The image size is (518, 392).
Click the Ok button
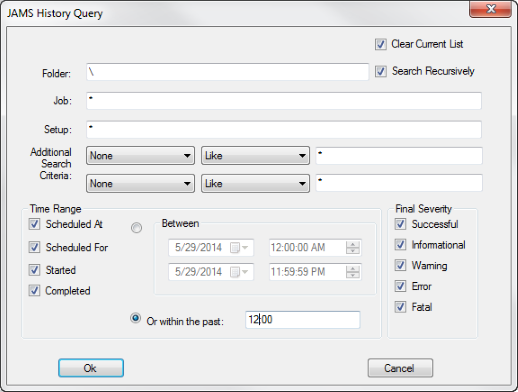click(x=91, y=368)
